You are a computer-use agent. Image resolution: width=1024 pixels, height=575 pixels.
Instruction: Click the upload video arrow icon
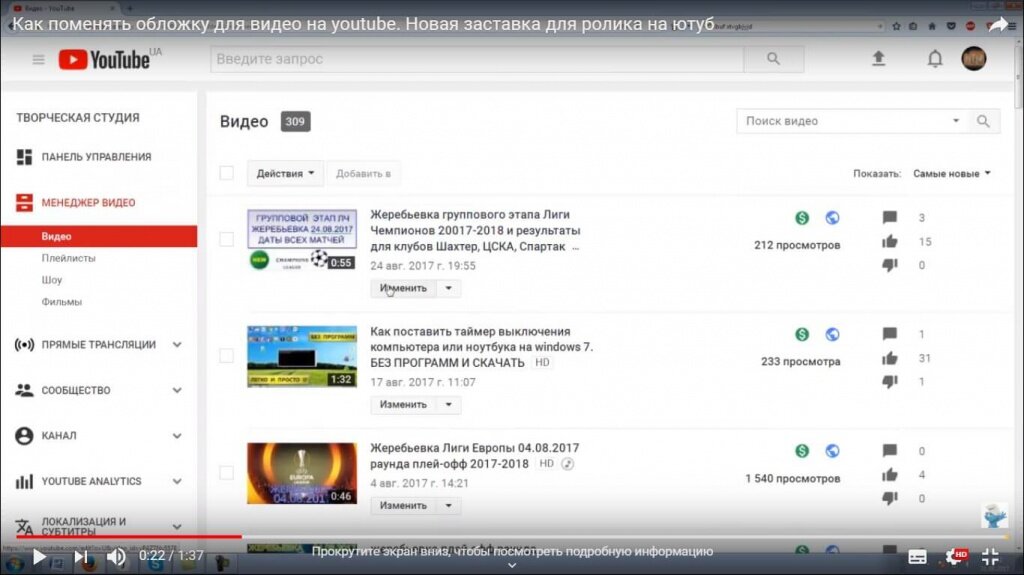tap(879, 59)
